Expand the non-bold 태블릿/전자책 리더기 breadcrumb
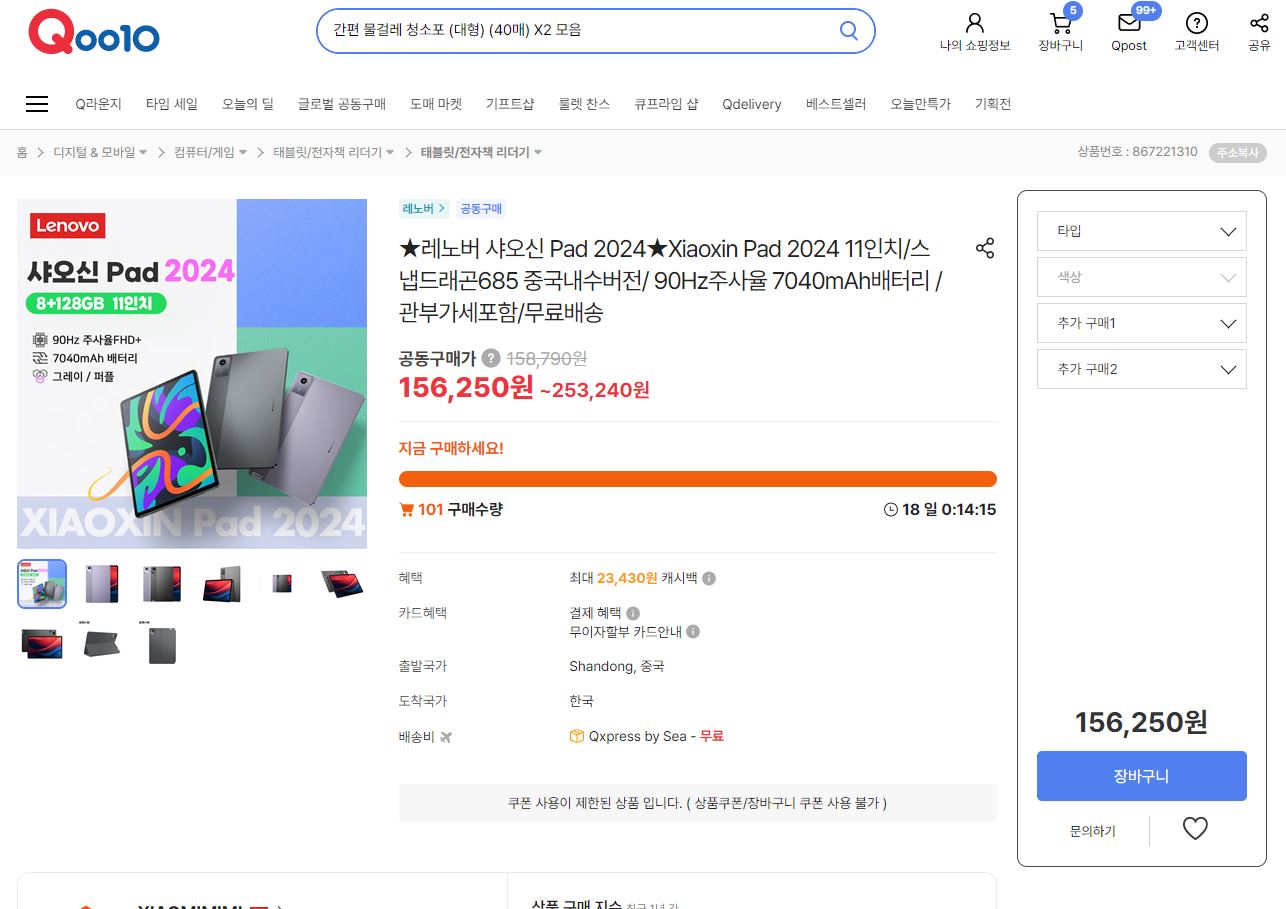This screenshot has width=1286, height=909. coord(391,152)
